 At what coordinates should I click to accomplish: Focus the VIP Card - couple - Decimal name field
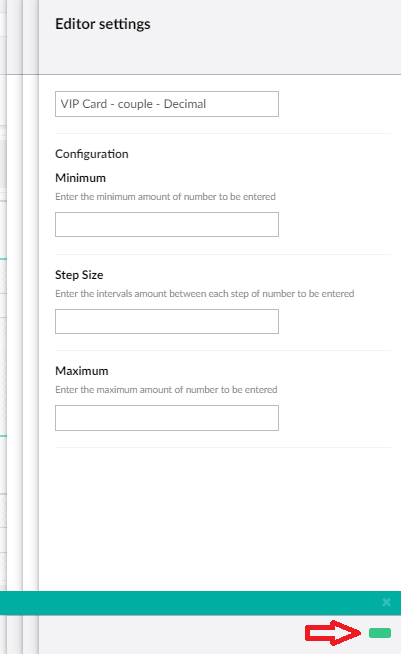(167, 104)
